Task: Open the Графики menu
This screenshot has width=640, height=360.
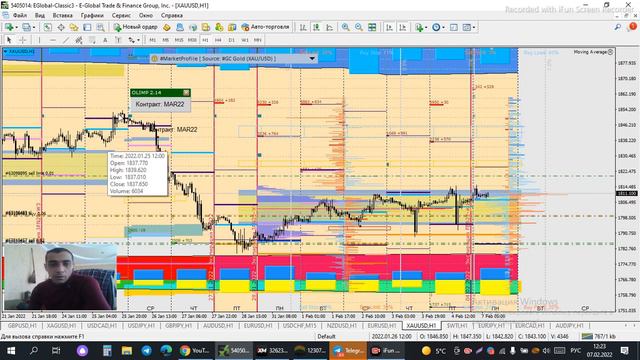Action: click(x=92, y=15)
